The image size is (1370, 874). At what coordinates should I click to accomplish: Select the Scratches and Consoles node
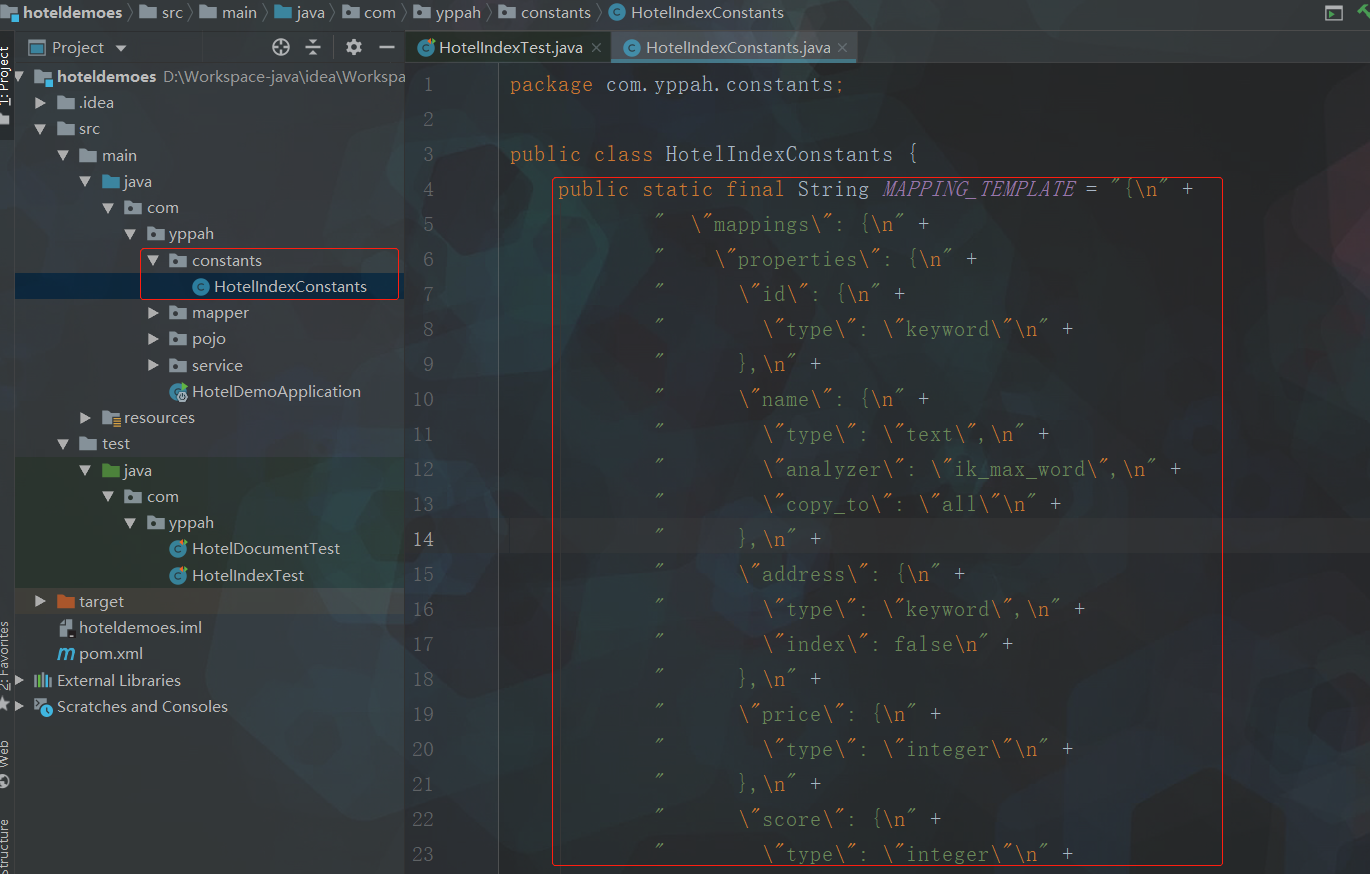click(x=142, y=707)
